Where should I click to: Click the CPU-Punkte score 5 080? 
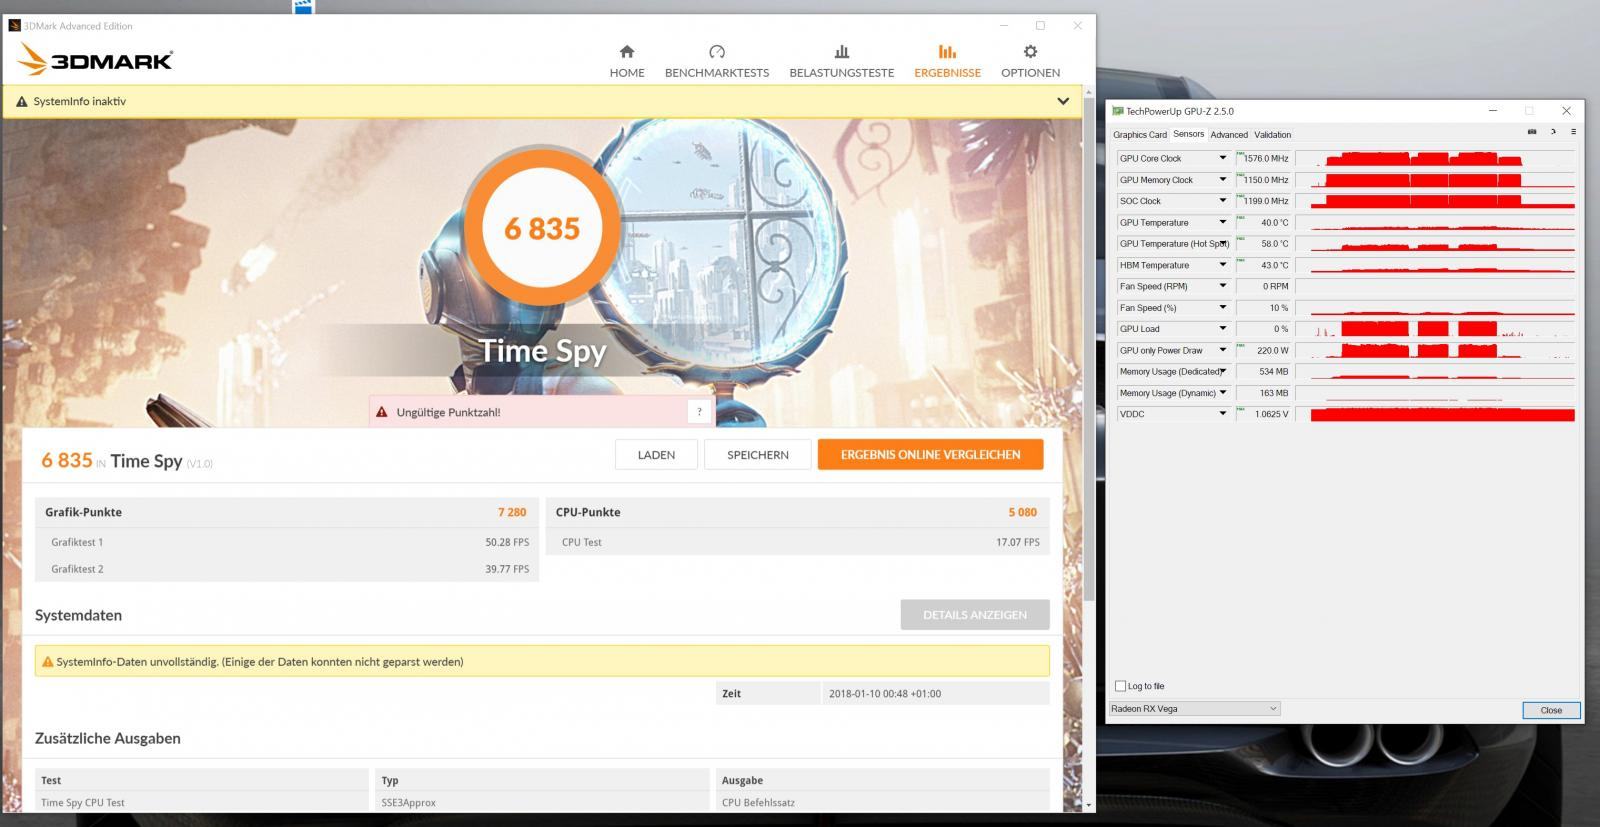pos(1022,512)
